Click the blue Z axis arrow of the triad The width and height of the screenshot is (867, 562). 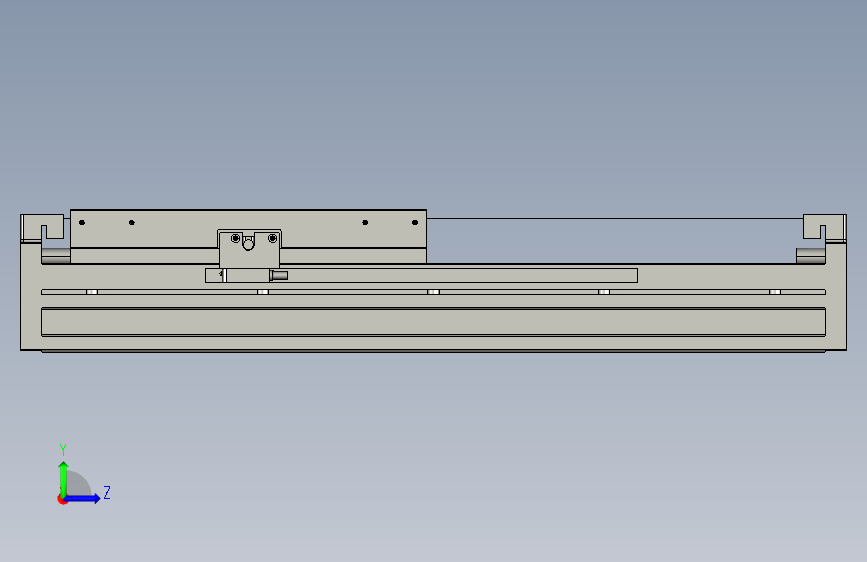click(83, 498)
